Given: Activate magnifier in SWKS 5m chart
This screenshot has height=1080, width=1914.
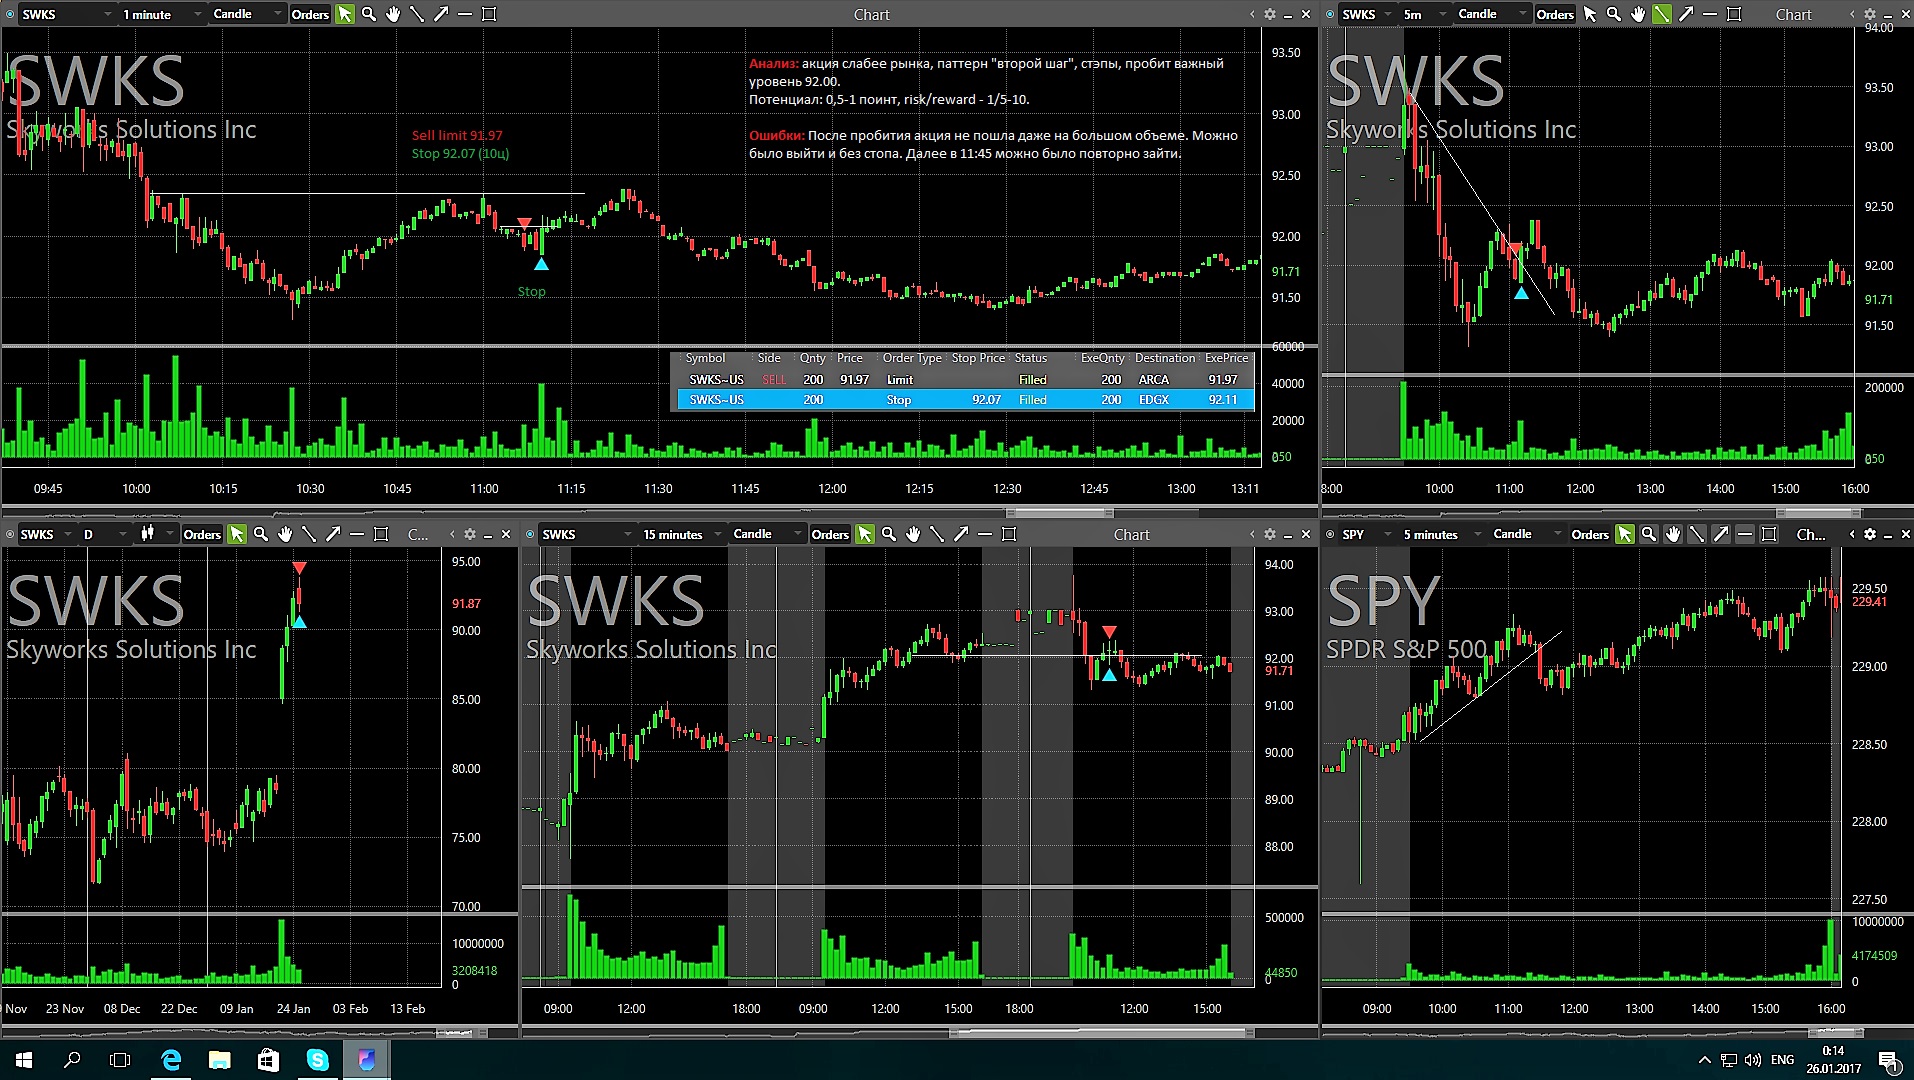Looking at the screenshot, I should click(1614, 14).
